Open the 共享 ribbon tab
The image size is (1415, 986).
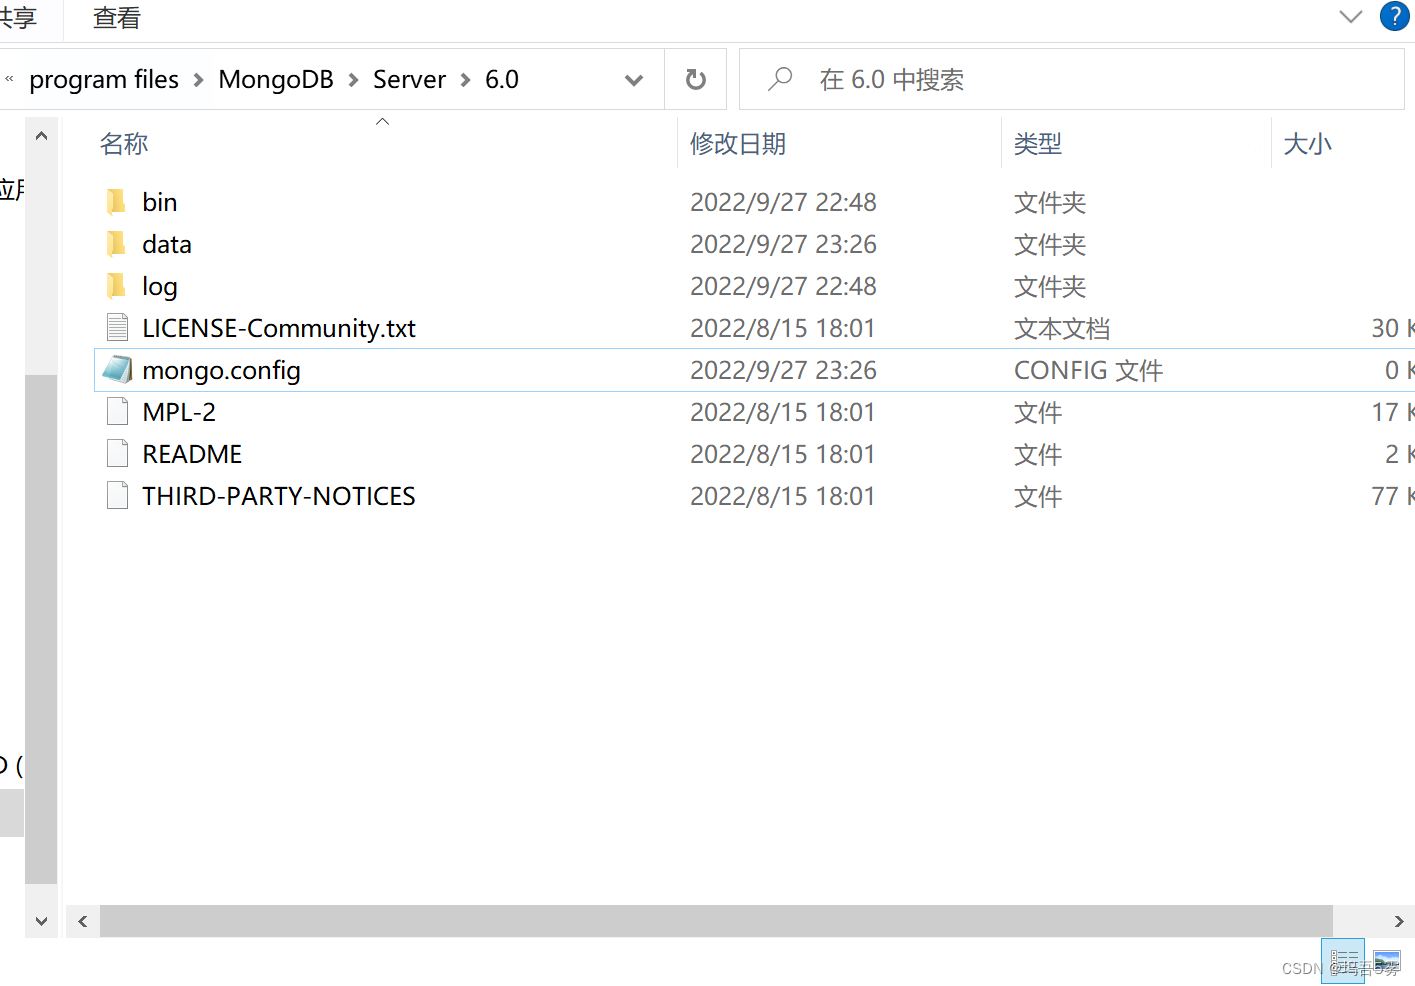(17, 18)
